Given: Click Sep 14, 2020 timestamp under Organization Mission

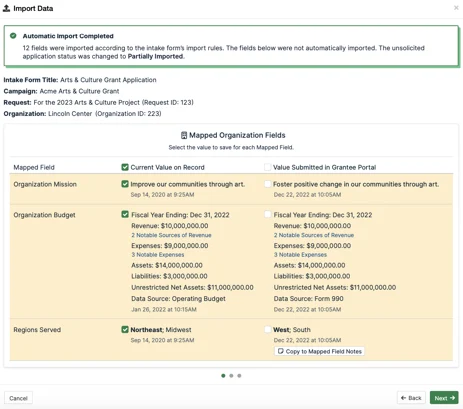Looking at the screenshot, I should [x=162, y=195].
